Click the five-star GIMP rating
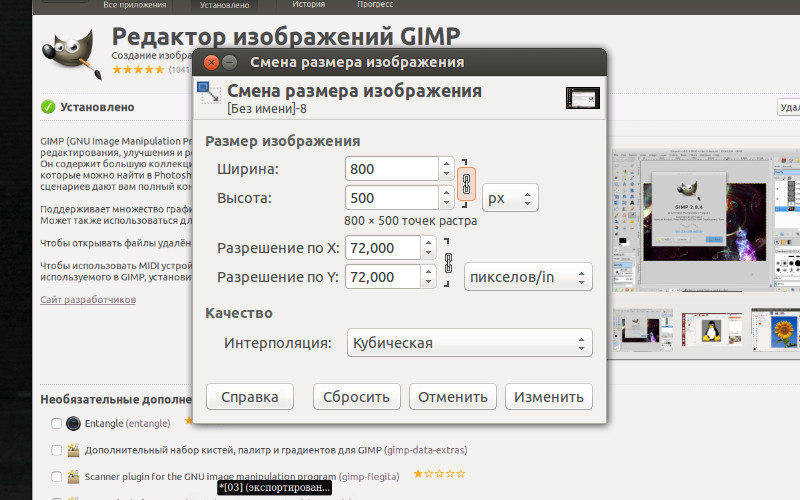Image resolution: width=800 pixels, height=500 pixels. [138, 69]
